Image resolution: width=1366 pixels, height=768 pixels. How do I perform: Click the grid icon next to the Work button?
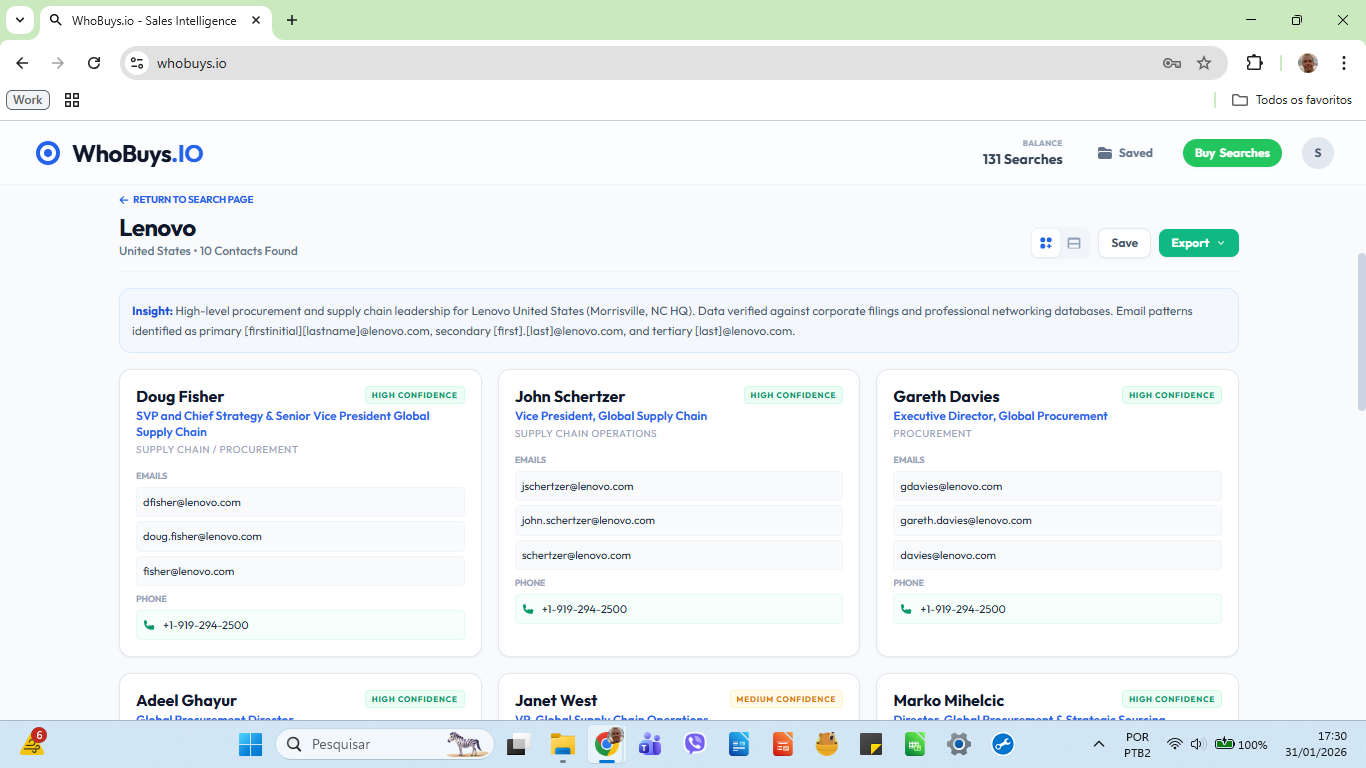coord(71,99)
